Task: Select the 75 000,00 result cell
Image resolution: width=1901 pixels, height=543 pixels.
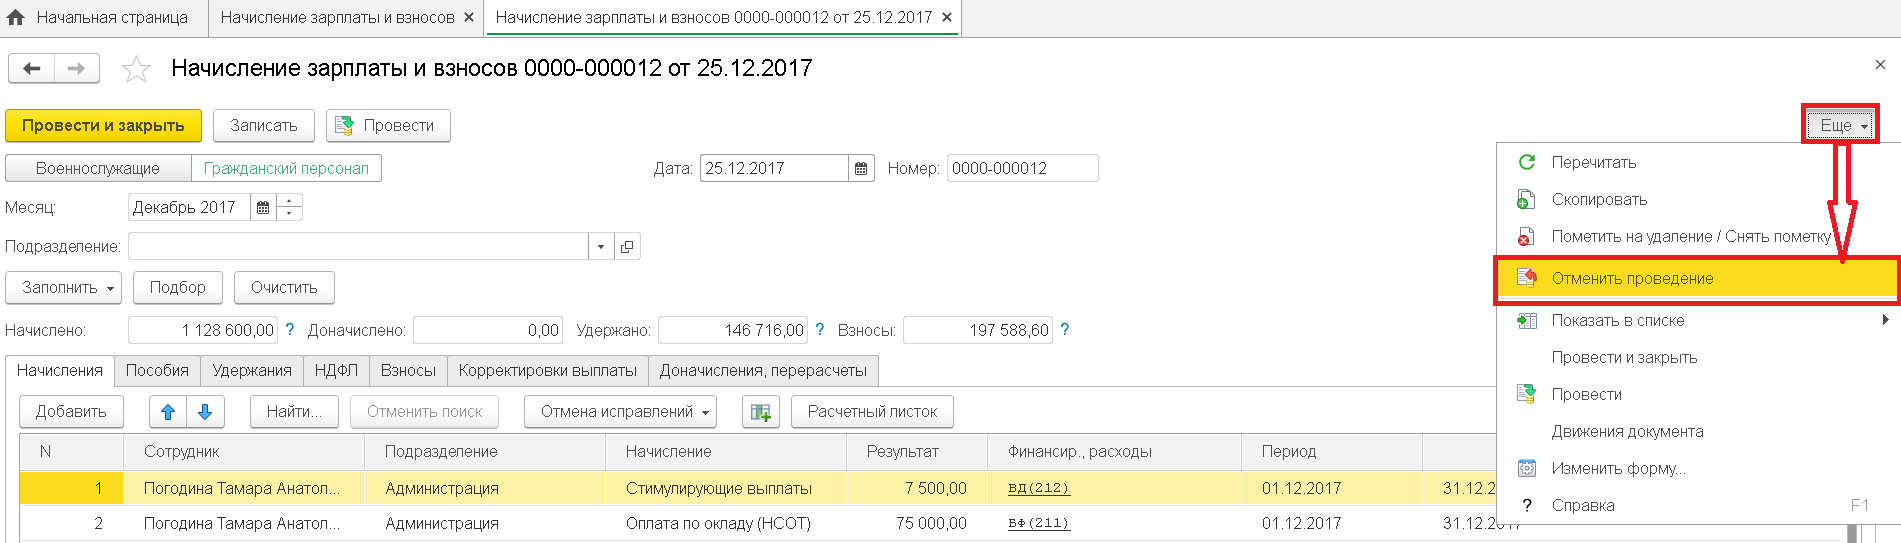Action: (x=917, y=523)
